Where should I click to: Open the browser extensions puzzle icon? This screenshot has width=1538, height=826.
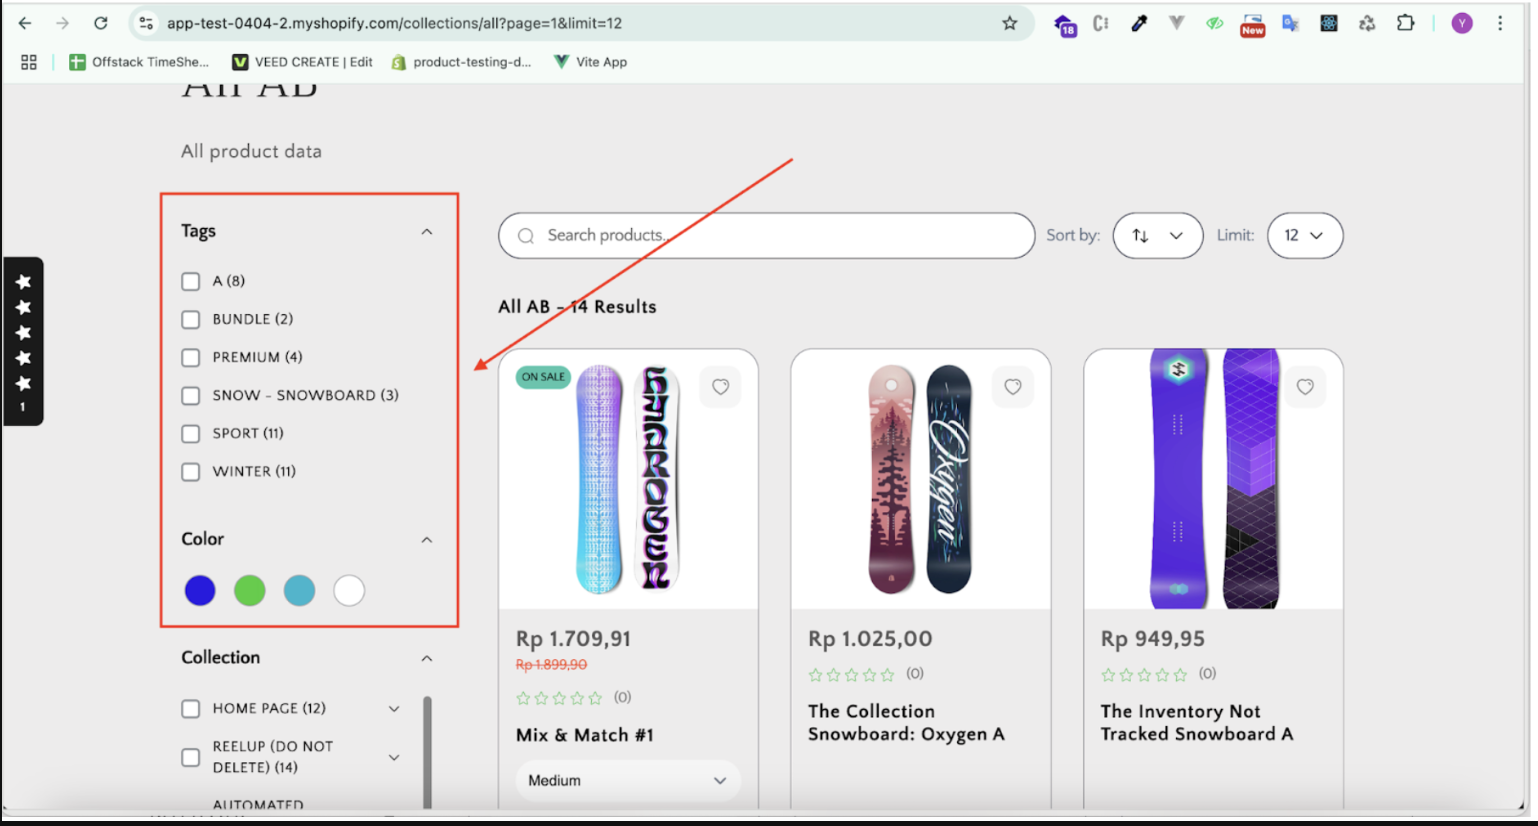coord(1405,23)
